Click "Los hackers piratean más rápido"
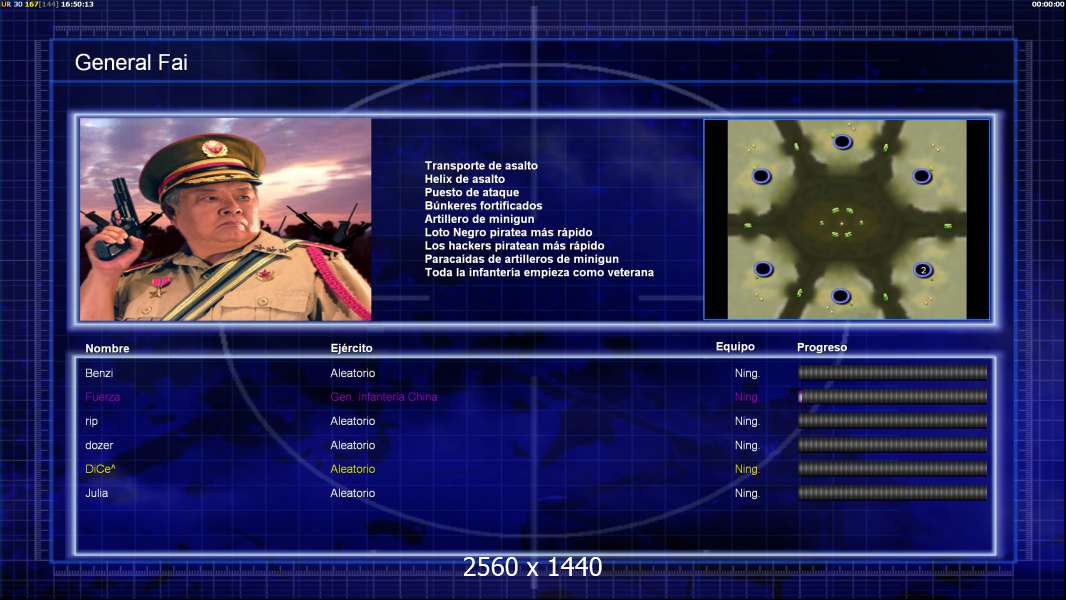This screenshot has width=1066, height=600. point(515,245)
